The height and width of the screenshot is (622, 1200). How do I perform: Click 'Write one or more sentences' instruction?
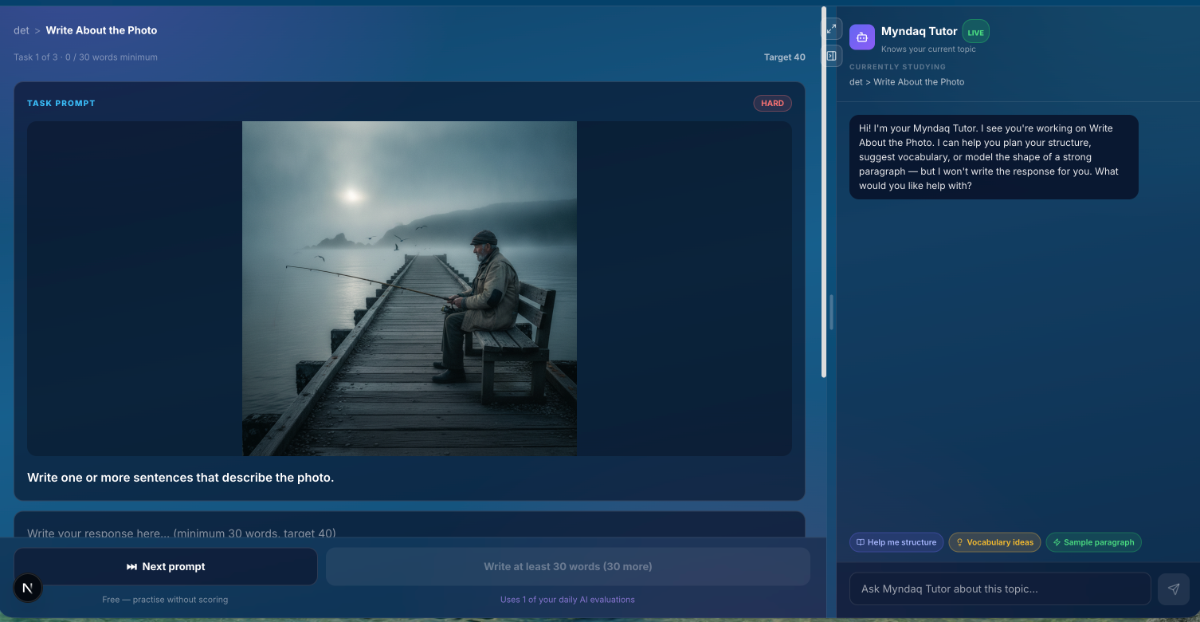point(180,477)
